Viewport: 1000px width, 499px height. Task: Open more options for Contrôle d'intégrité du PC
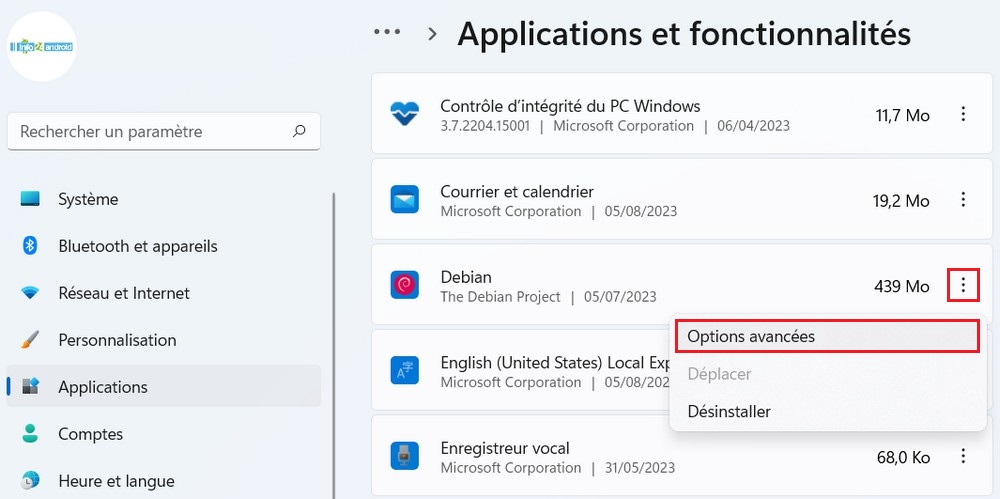click(x=963, y=114)
